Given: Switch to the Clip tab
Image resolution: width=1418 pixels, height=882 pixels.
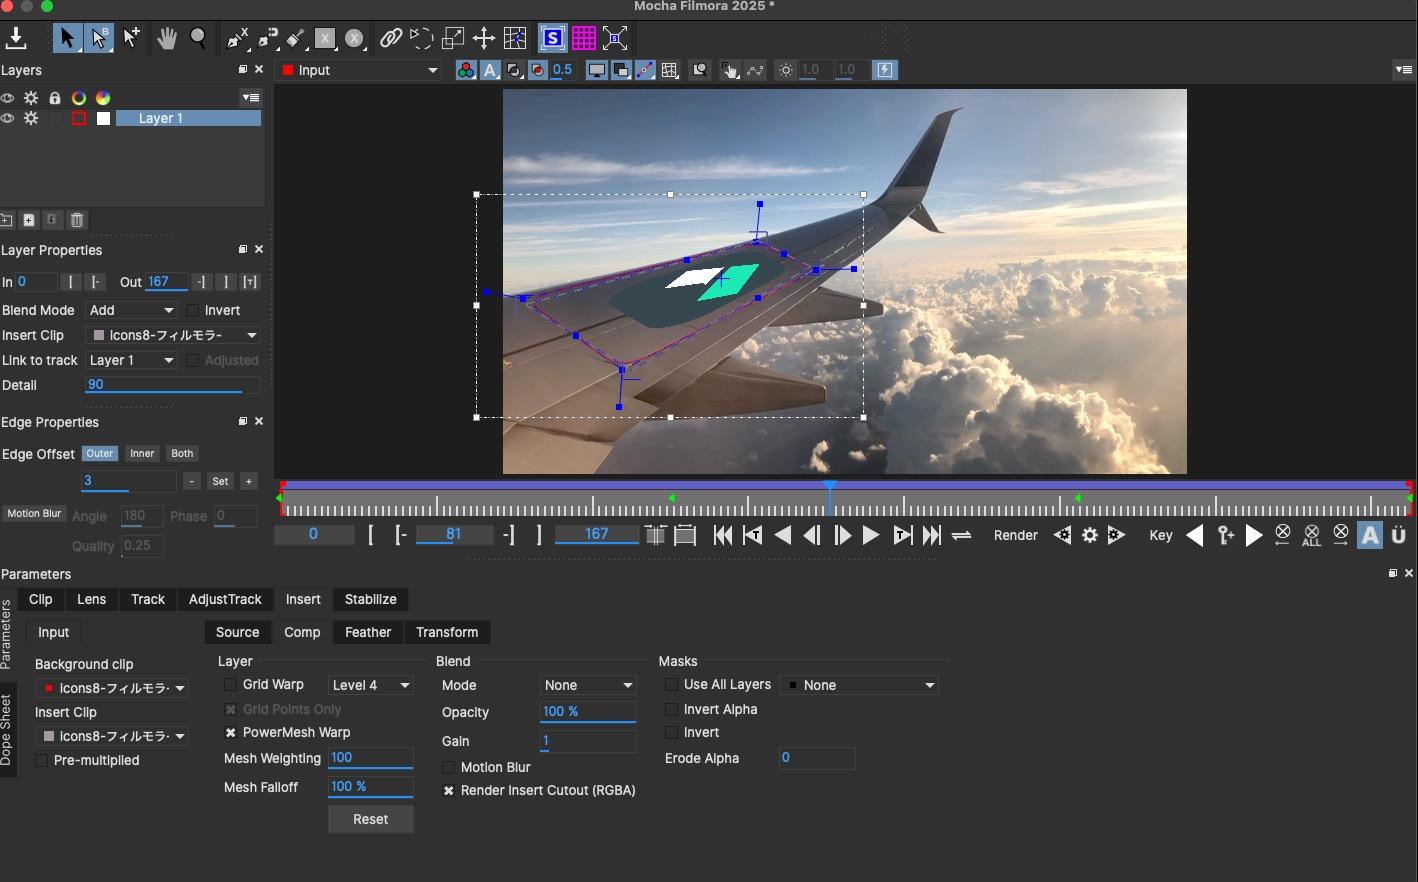Looking at the screenshot, I should tap(40, 599).
